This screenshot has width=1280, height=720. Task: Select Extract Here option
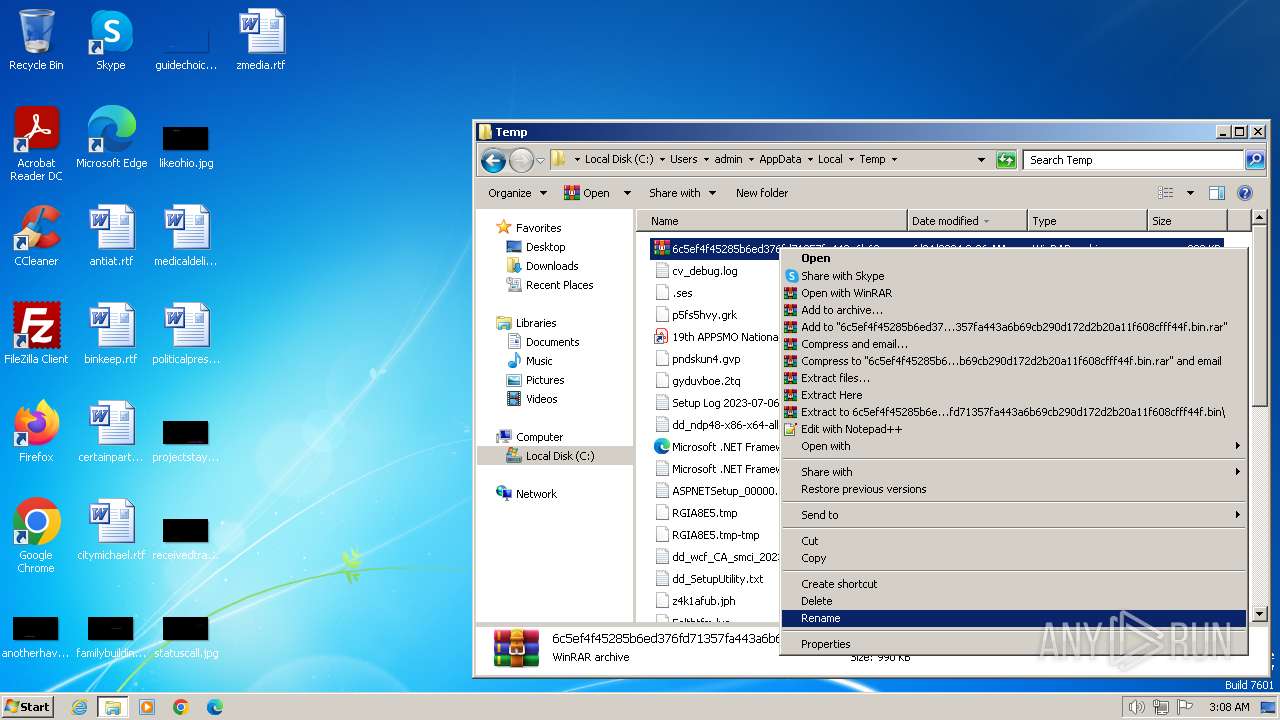[1013, 395]
